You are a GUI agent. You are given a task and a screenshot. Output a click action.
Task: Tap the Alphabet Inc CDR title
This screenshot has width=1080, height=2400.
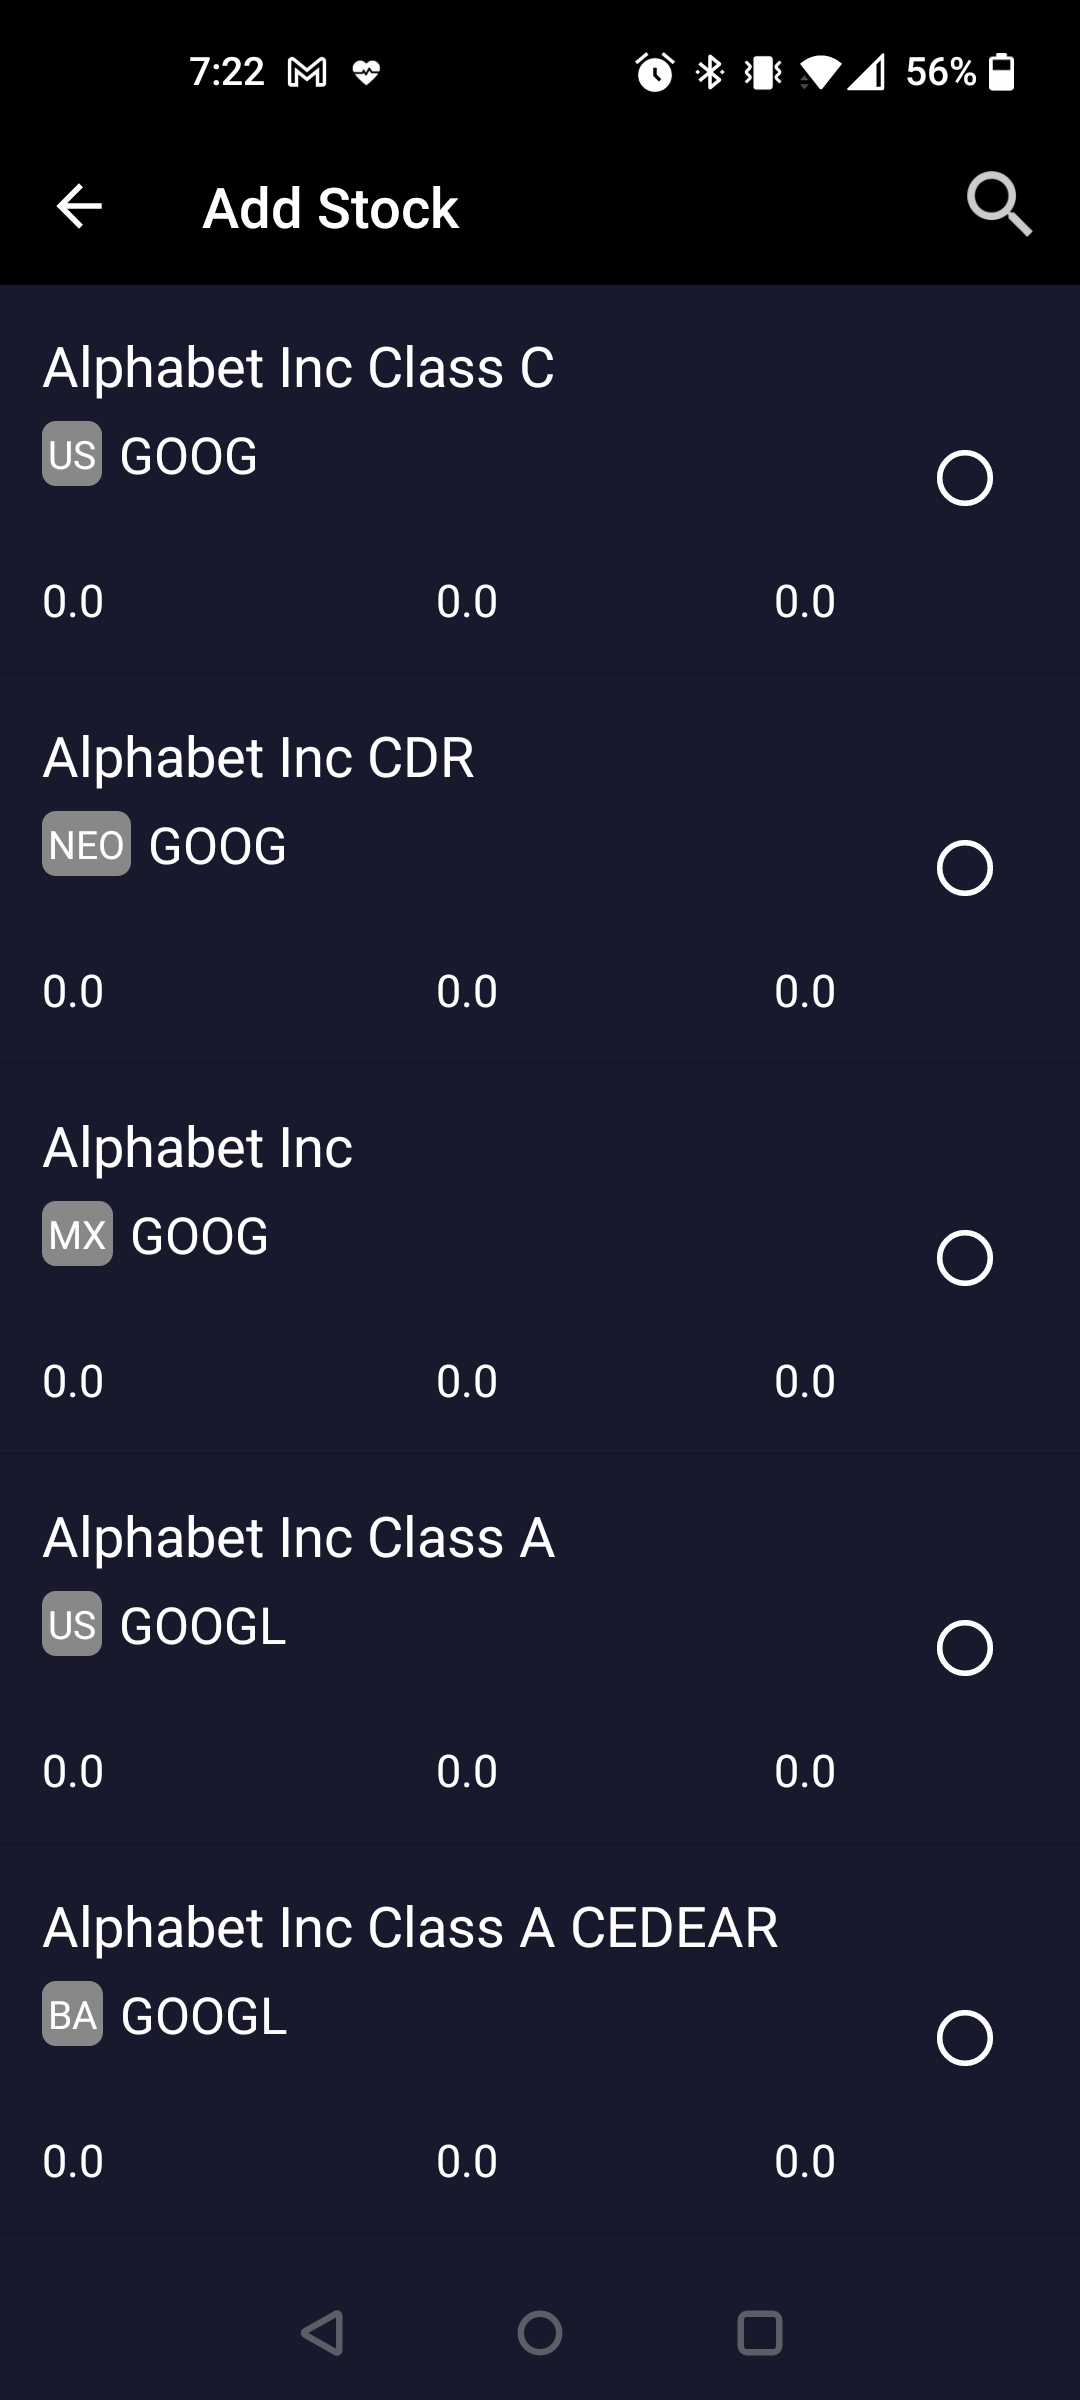258,758
